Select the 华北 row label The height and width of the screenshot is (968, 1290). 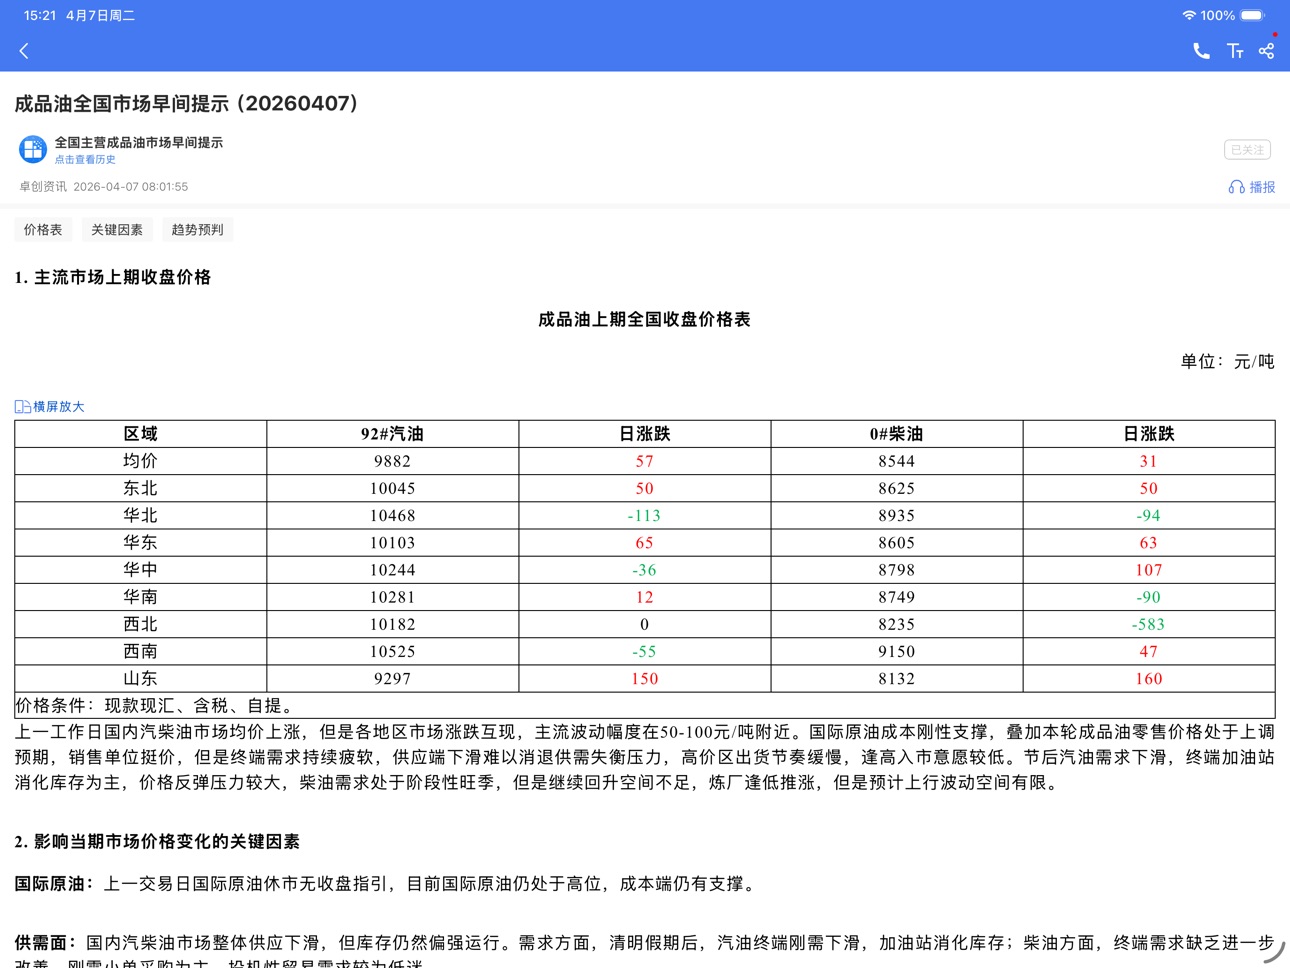141,515
